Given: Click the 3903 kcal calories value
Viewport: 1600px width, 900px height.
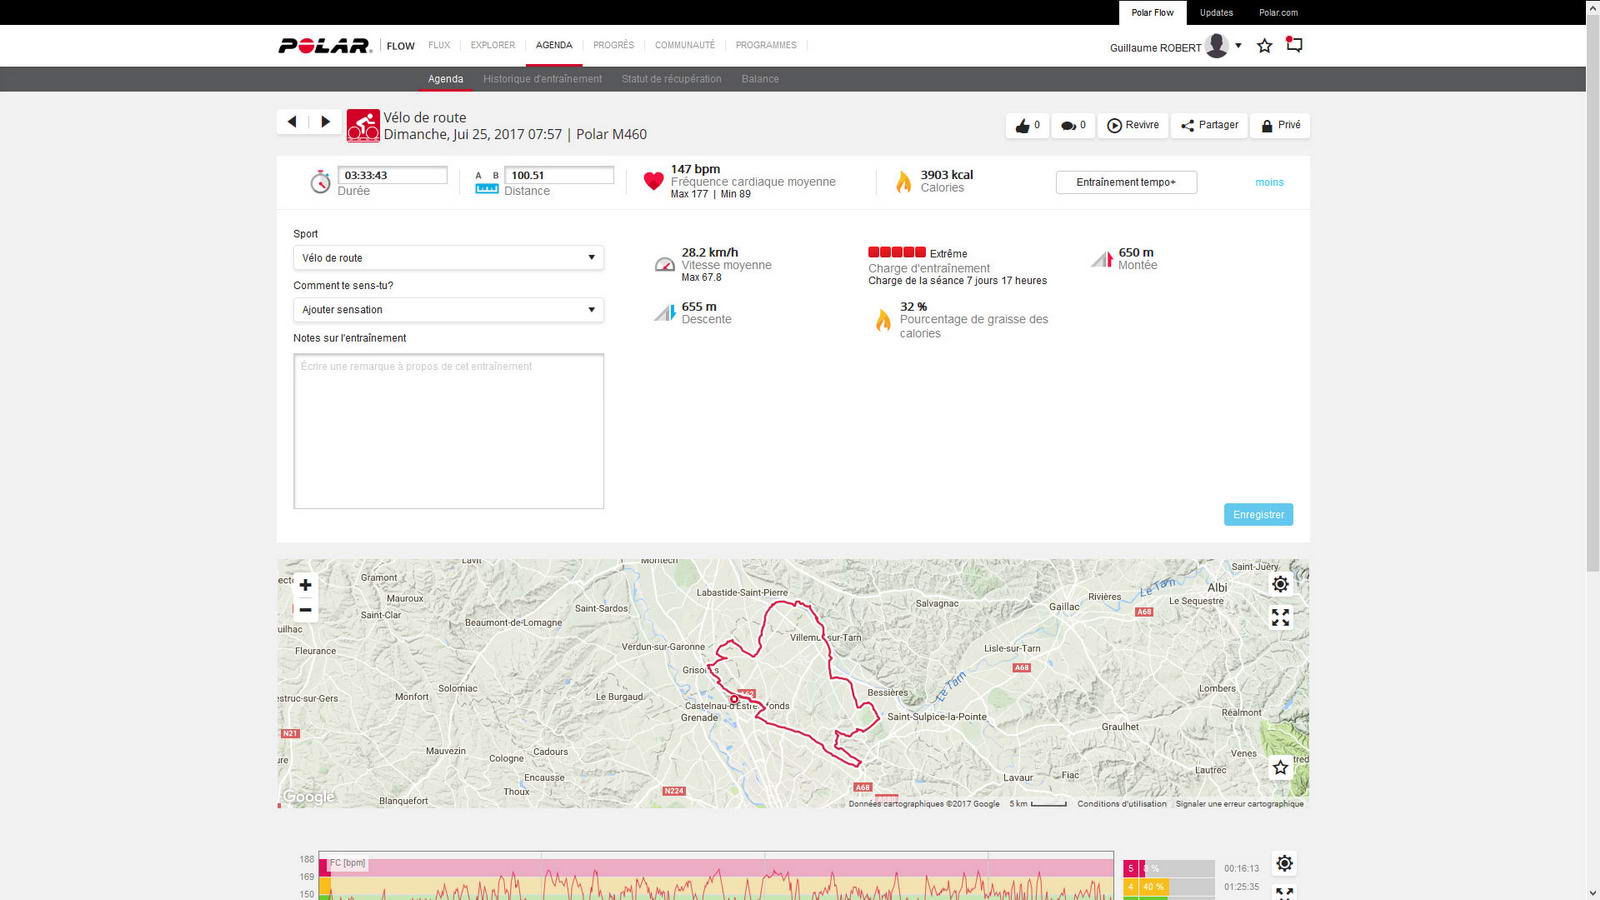Looking at the screenshot, I should click(x=946, y=174).
